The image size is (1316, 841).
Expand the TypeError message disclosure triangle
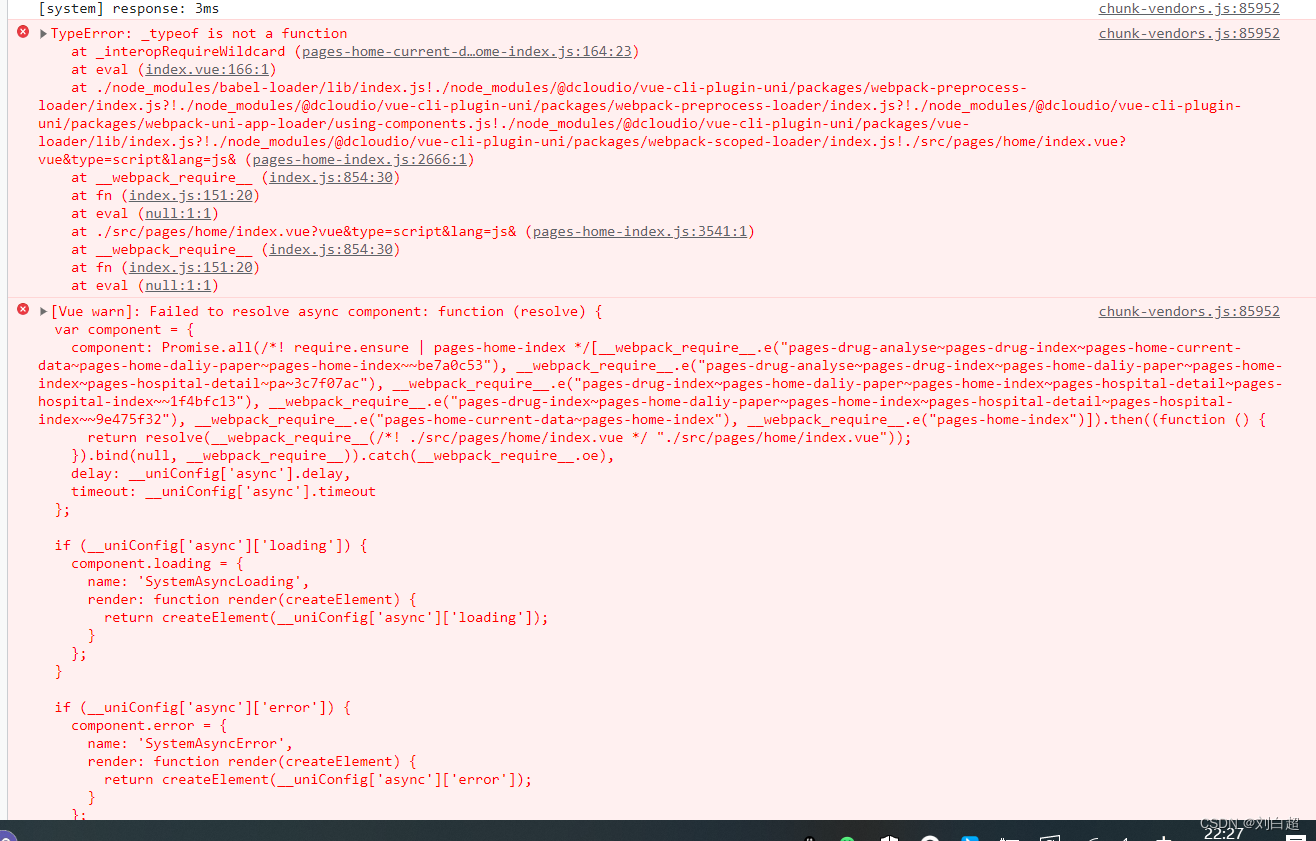pos(43,34)
